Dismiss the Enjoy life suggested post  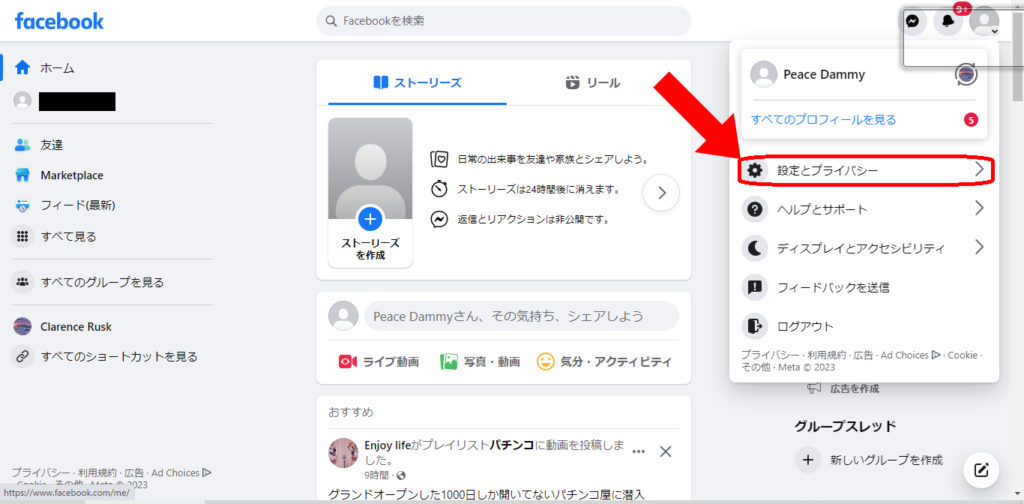665,451
